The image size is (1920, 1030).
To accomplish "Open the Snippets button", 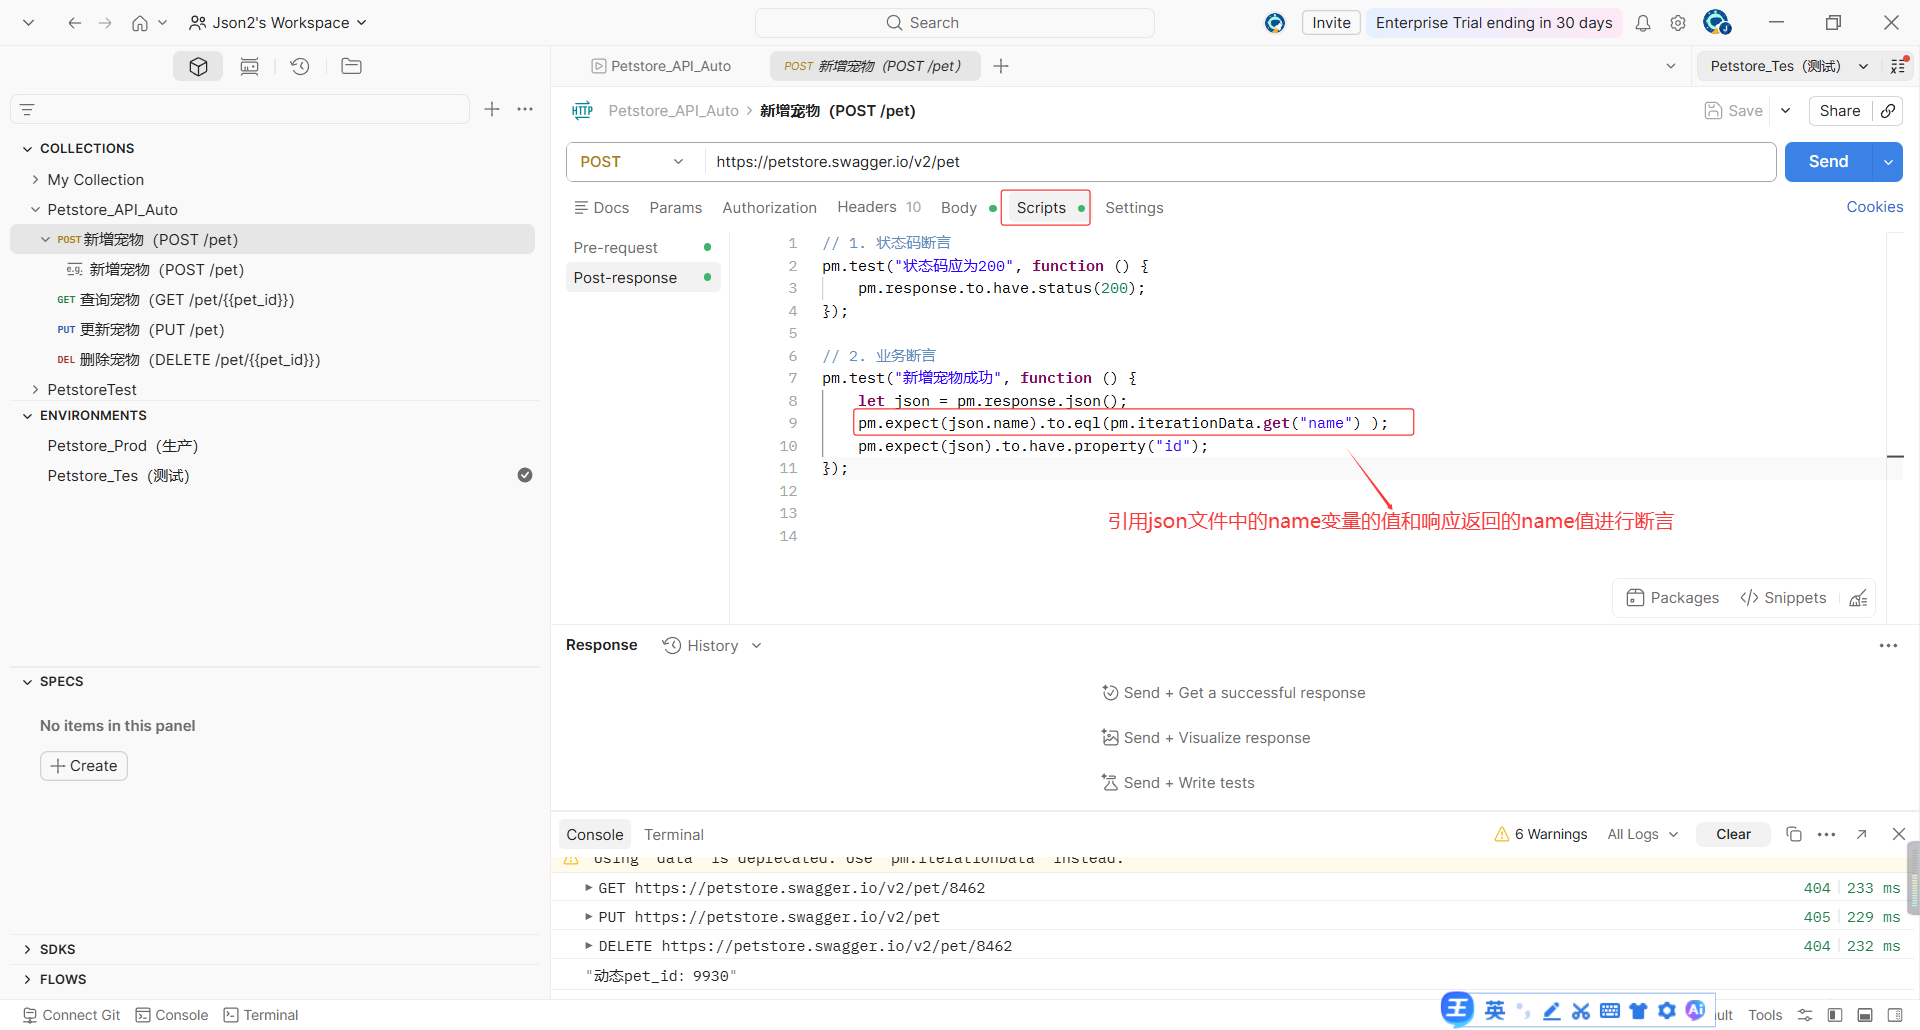I will (x=1783, y=598).
